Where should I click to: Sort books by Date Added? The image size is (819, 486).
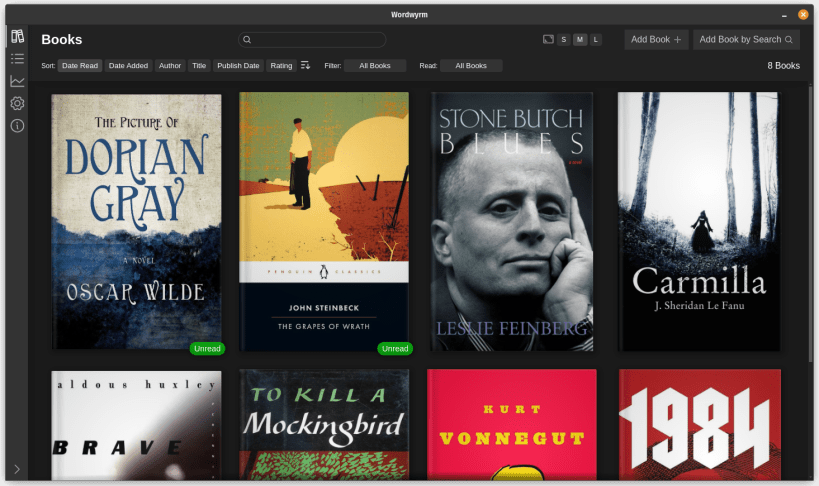128,65
